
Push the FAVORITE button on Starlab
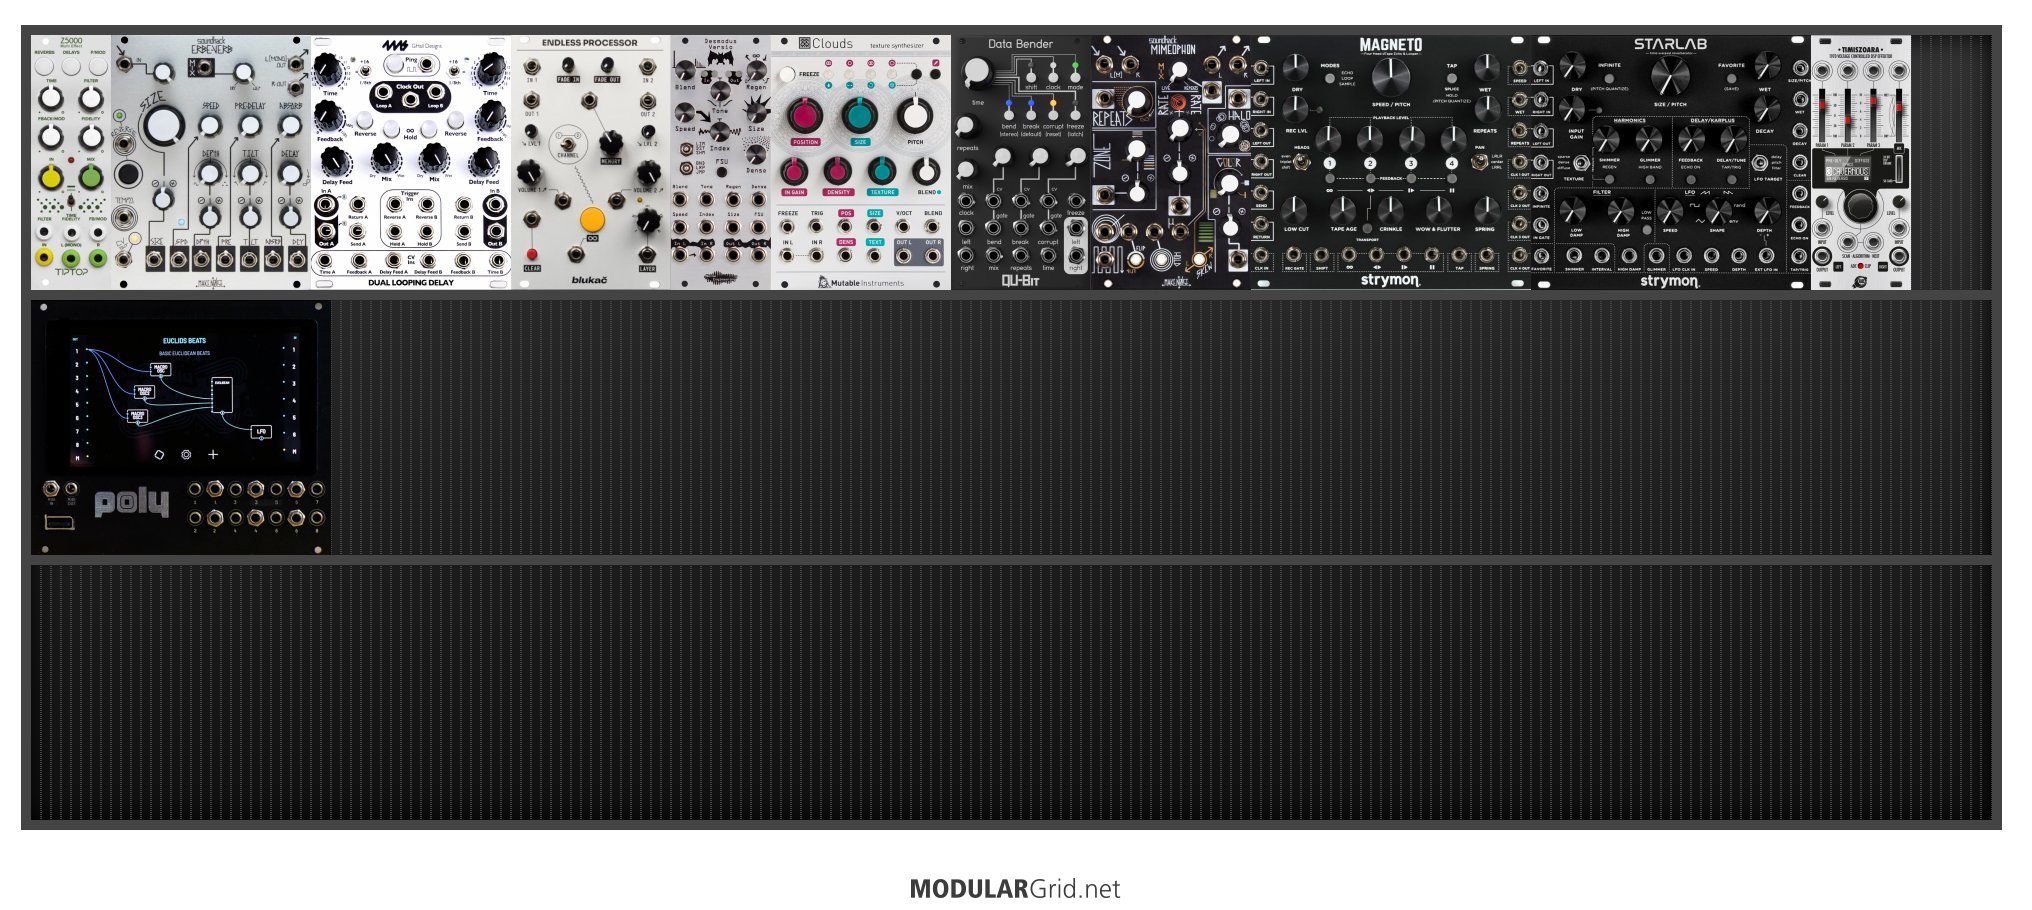(1731, 78)
